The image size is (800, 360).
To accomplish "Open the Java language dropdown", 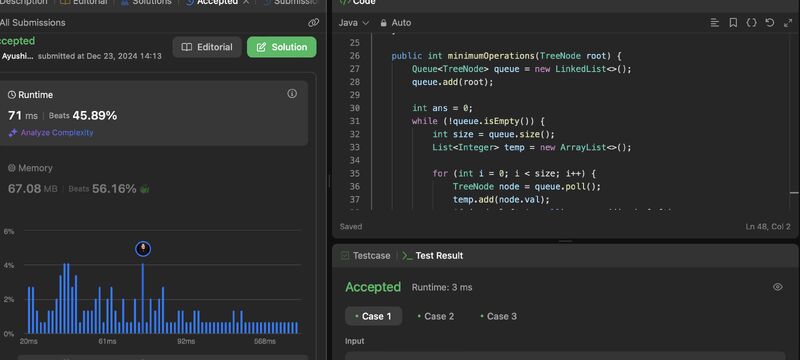I will click(354, 23).
